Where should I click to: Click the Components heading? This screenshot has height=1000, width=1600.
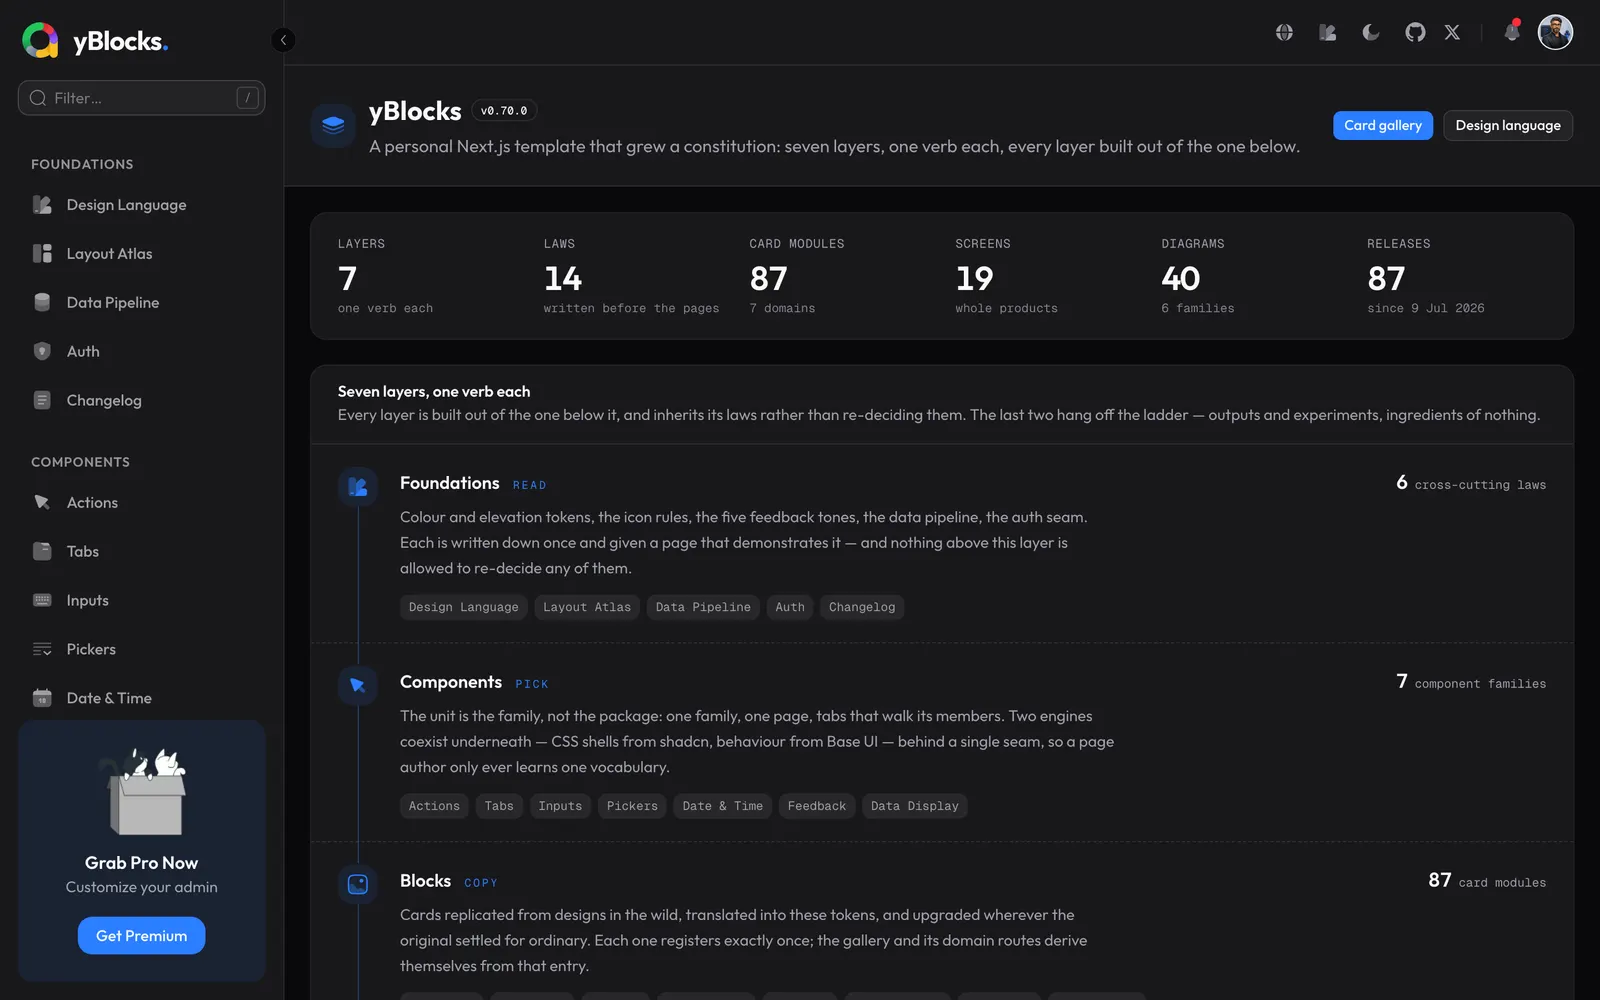tap(451, 682)
